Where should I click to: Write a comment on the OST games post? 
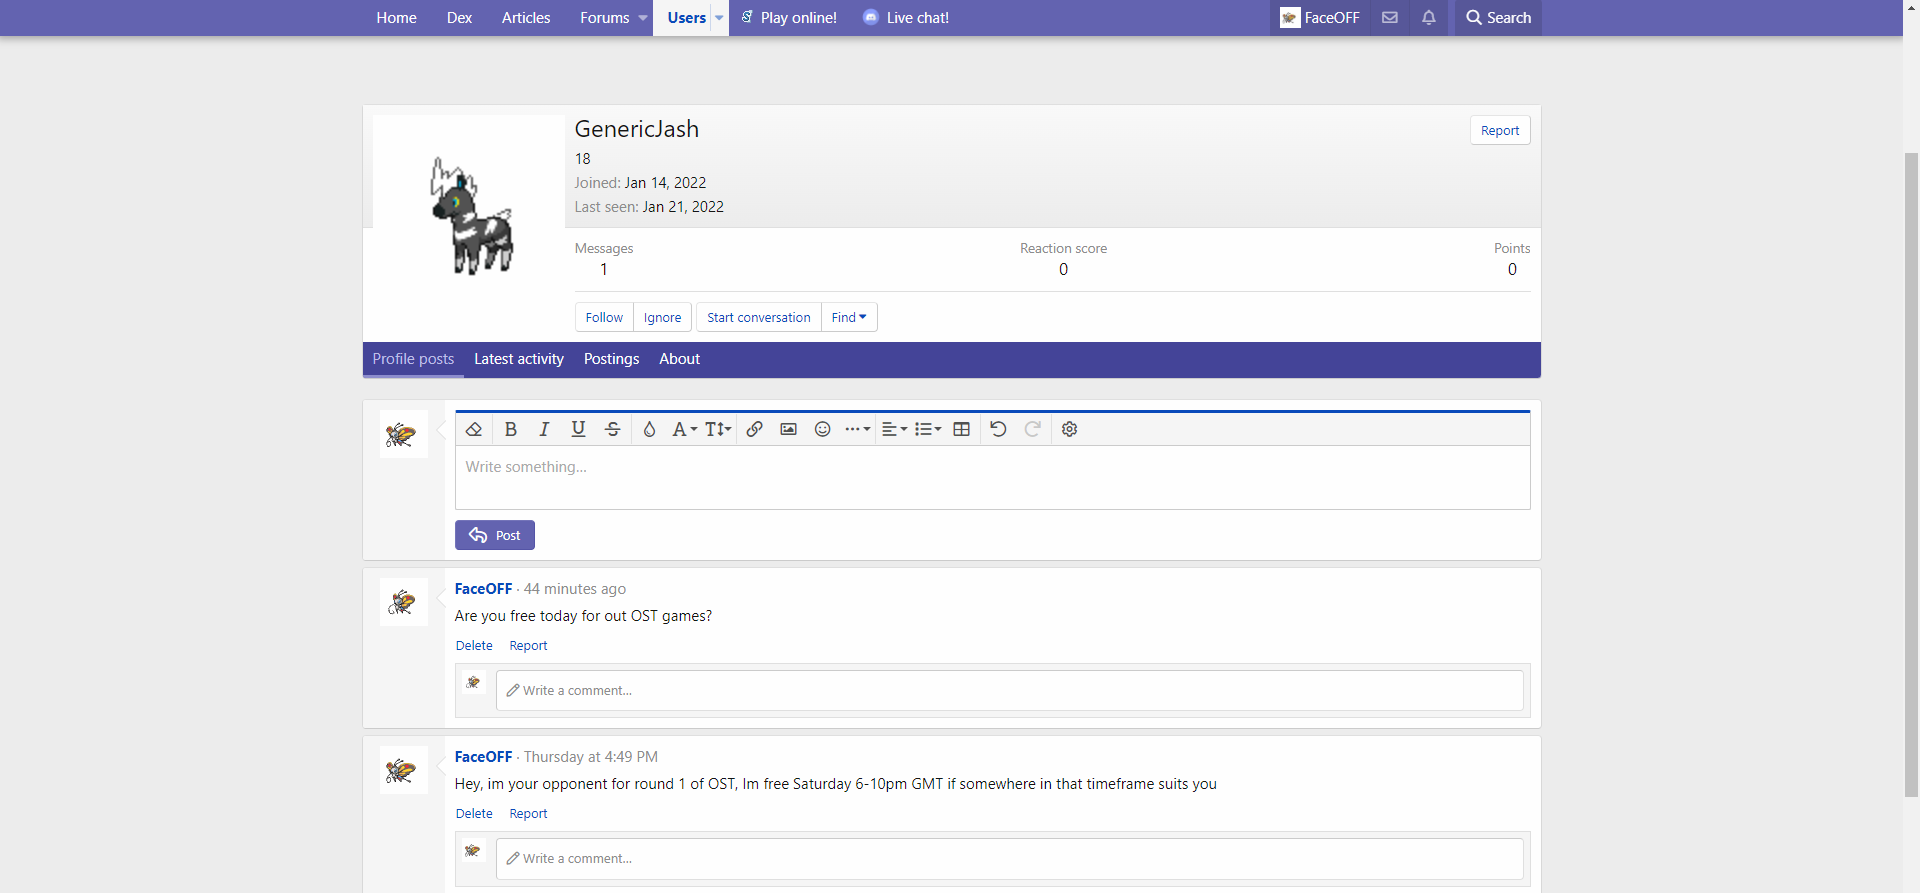coord(1009,691)
